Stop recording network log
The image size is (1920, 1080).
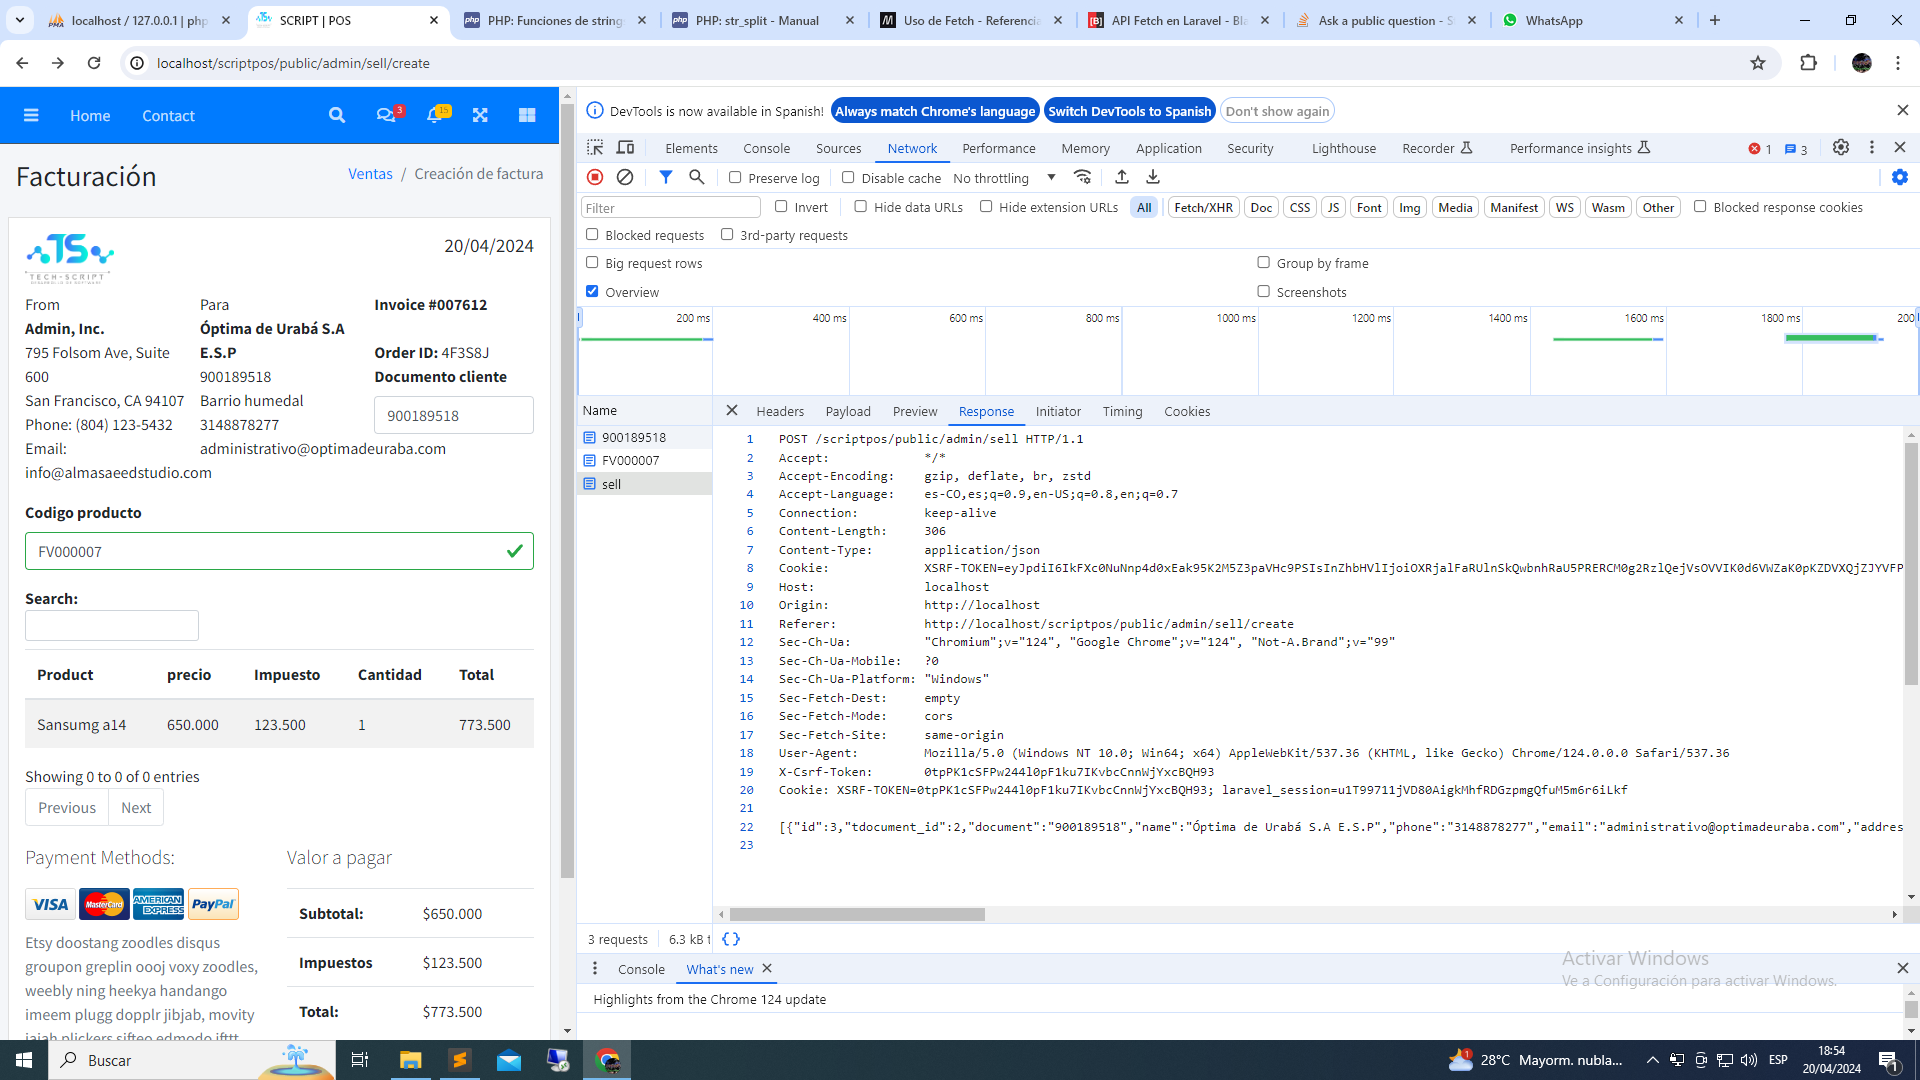coord(595,177)
